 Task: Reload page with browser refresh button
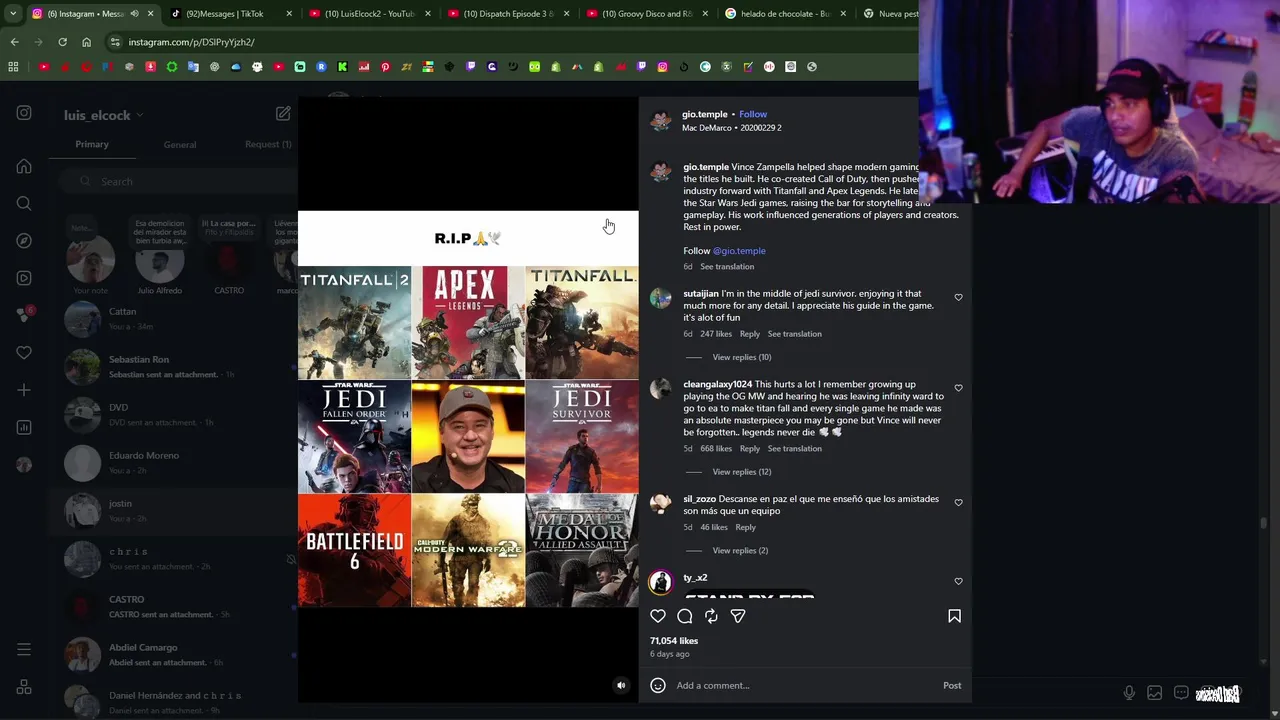[x=62, y=42]
